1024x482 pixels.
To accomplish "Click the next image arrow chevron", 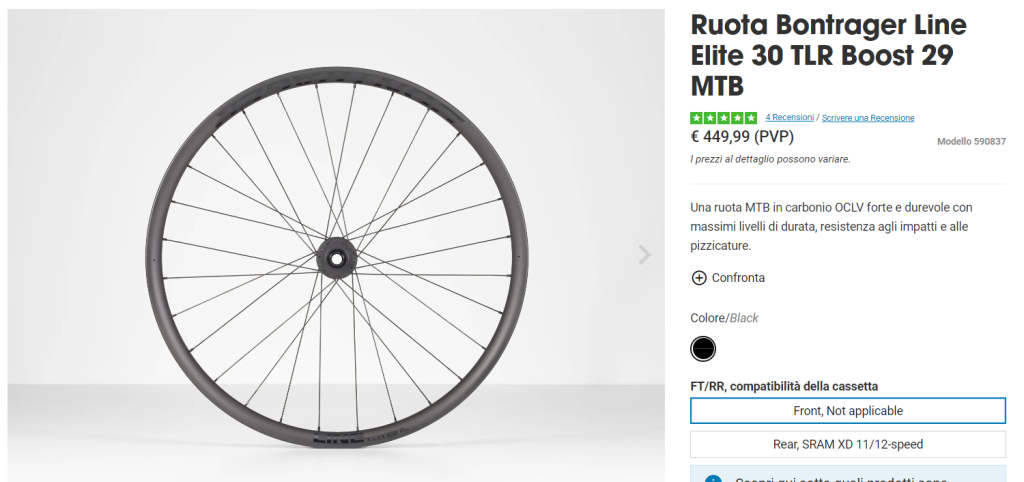I will click(x=645, y=255).
